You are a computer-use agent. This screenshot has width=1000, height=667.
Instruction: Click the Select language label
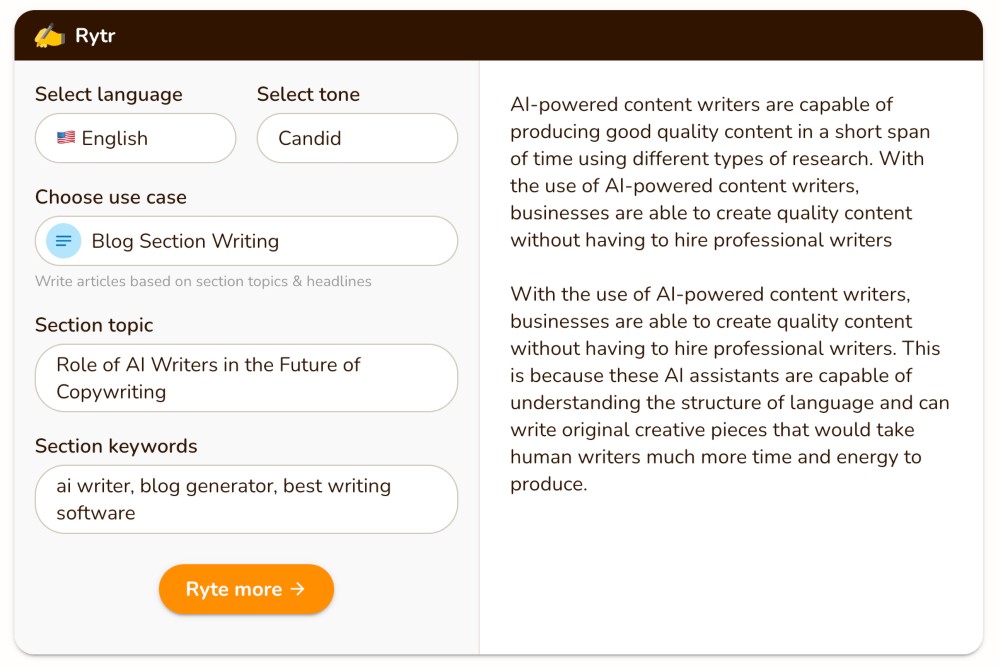pos(109,94)
